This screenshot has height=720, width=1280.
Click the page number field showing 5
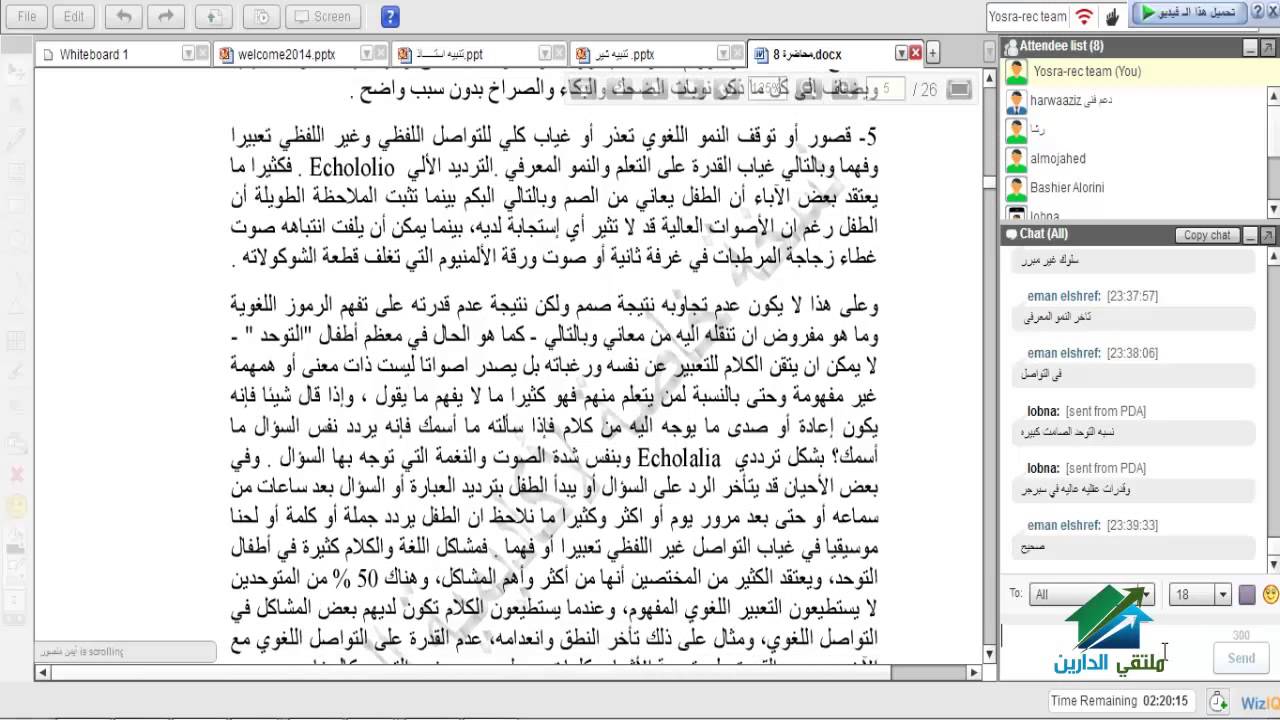click(x=885, y=90)
